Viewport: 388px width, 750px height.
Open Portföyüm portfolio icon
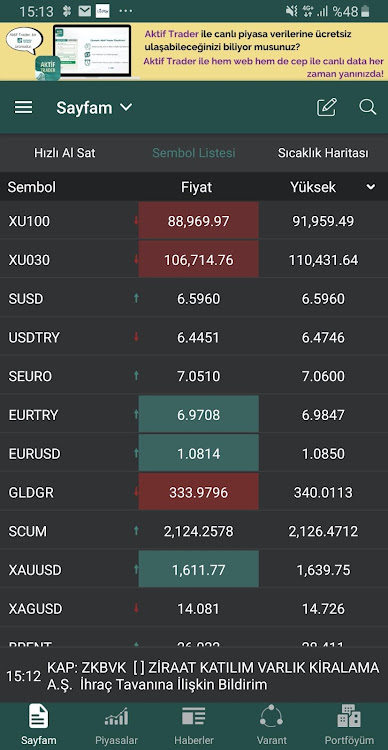(349, 716)
